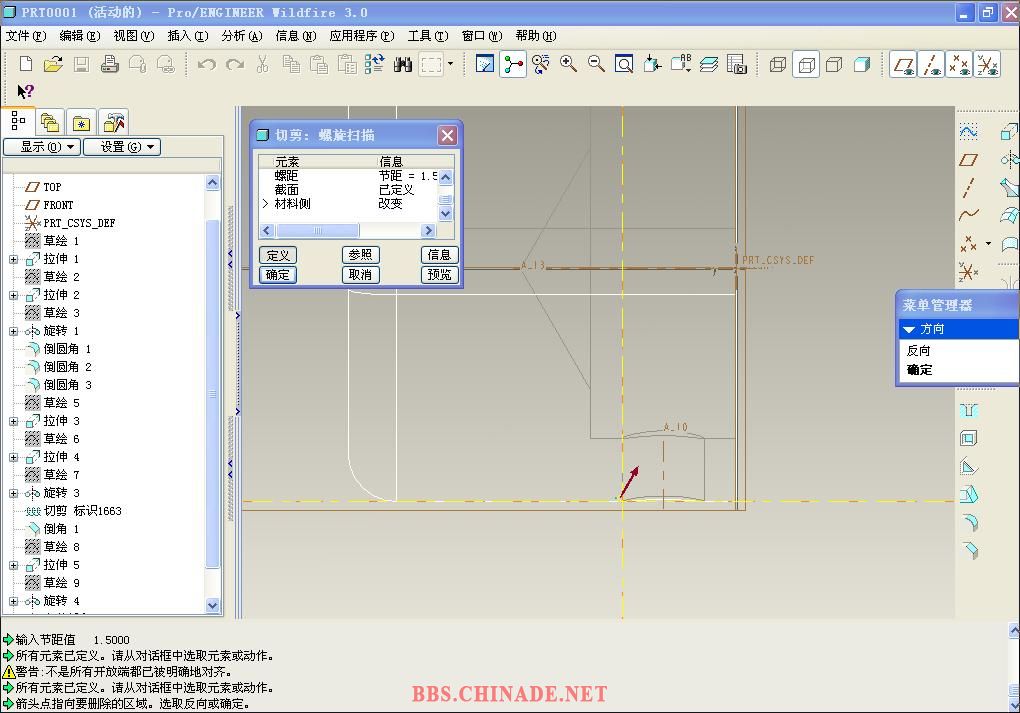Switch to hidden line display mode

click(806, 64)
